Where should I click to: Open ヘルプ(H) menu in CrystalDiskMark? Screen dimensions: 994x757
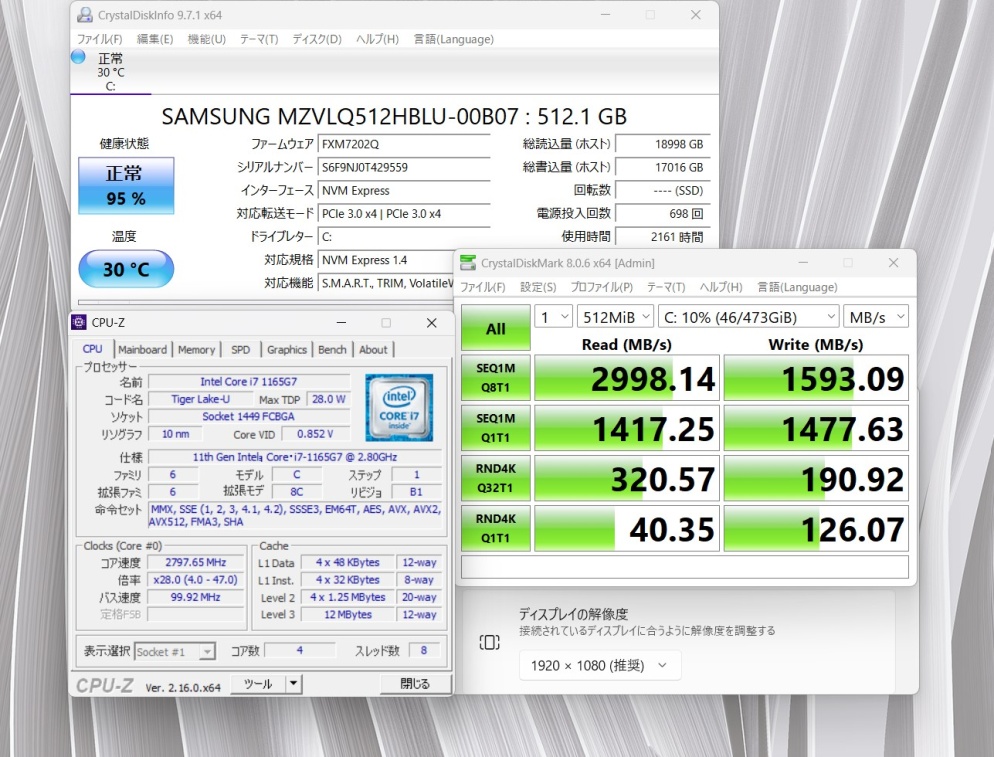coord(721,287)
